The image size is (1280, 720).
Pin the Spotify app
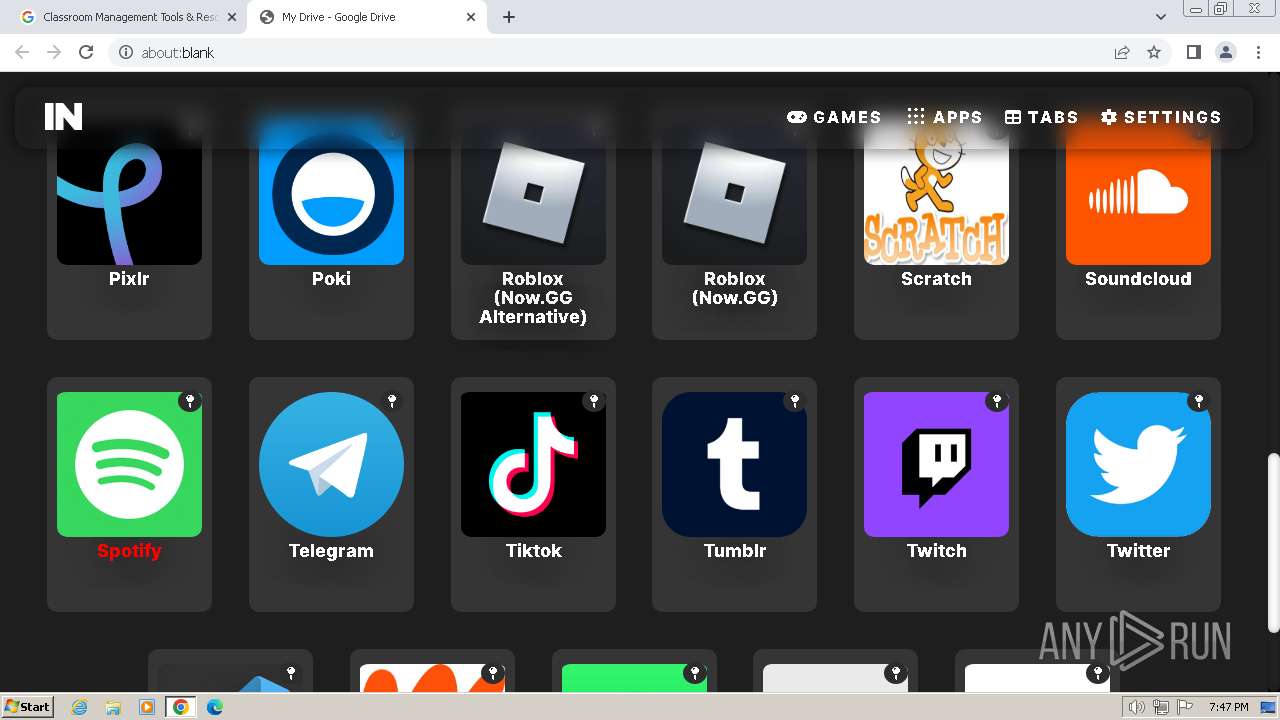pyautogui.click(x=190, y=401)
